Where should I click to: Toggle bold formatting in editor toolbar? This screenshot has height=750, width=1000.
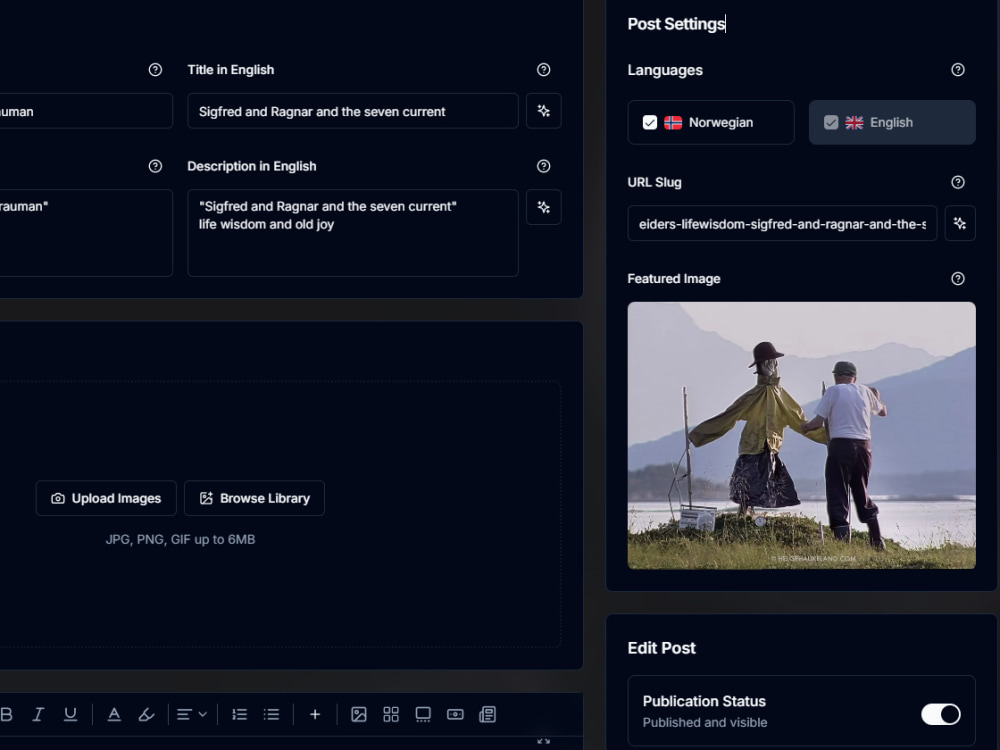point(6,714)
